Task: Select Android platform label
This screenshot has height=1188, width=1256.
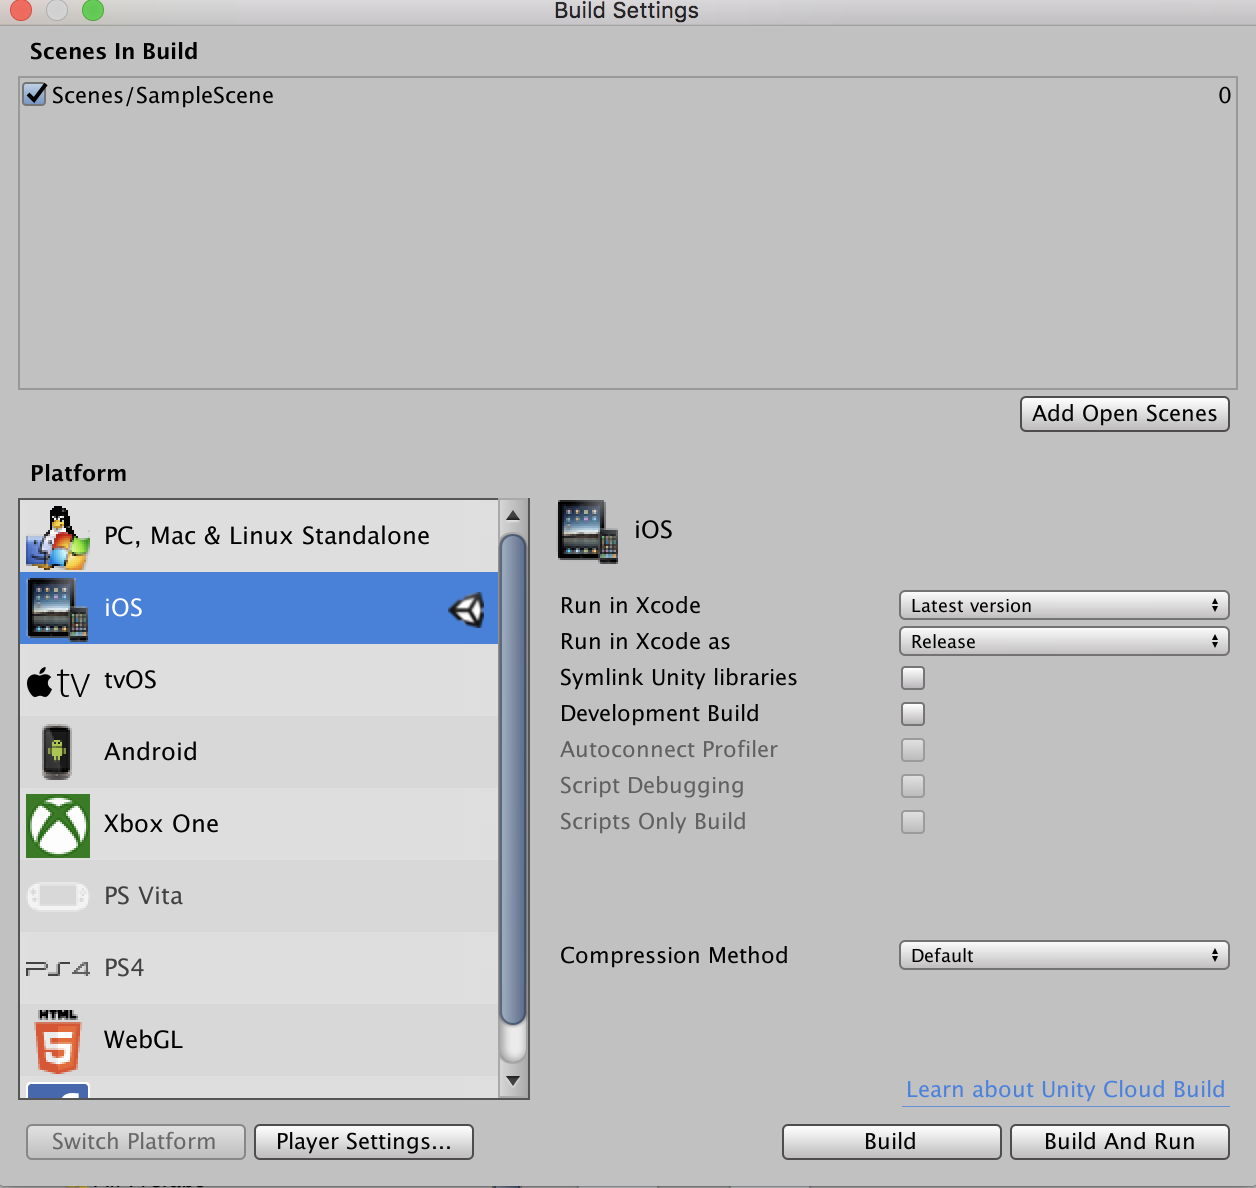Action: click(x=151, y=752)
